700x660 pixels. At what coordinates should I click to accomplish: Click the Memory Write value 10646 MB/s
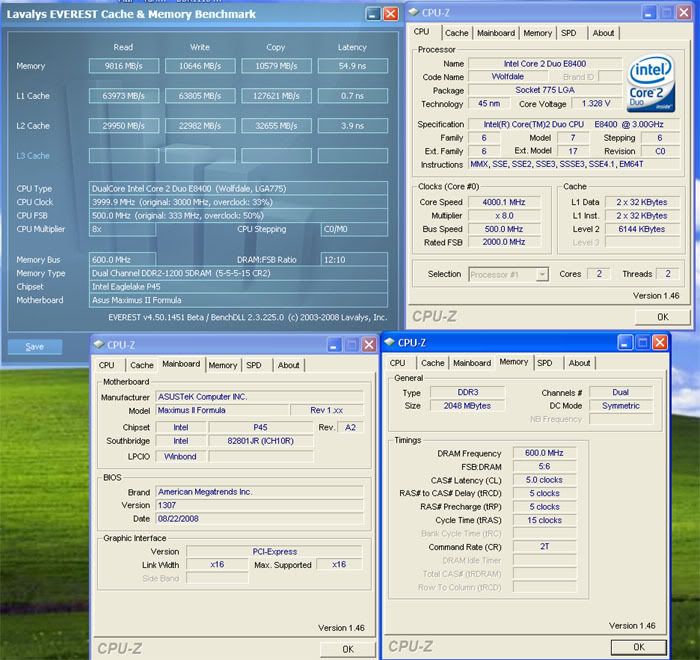(x=200, y=66)
